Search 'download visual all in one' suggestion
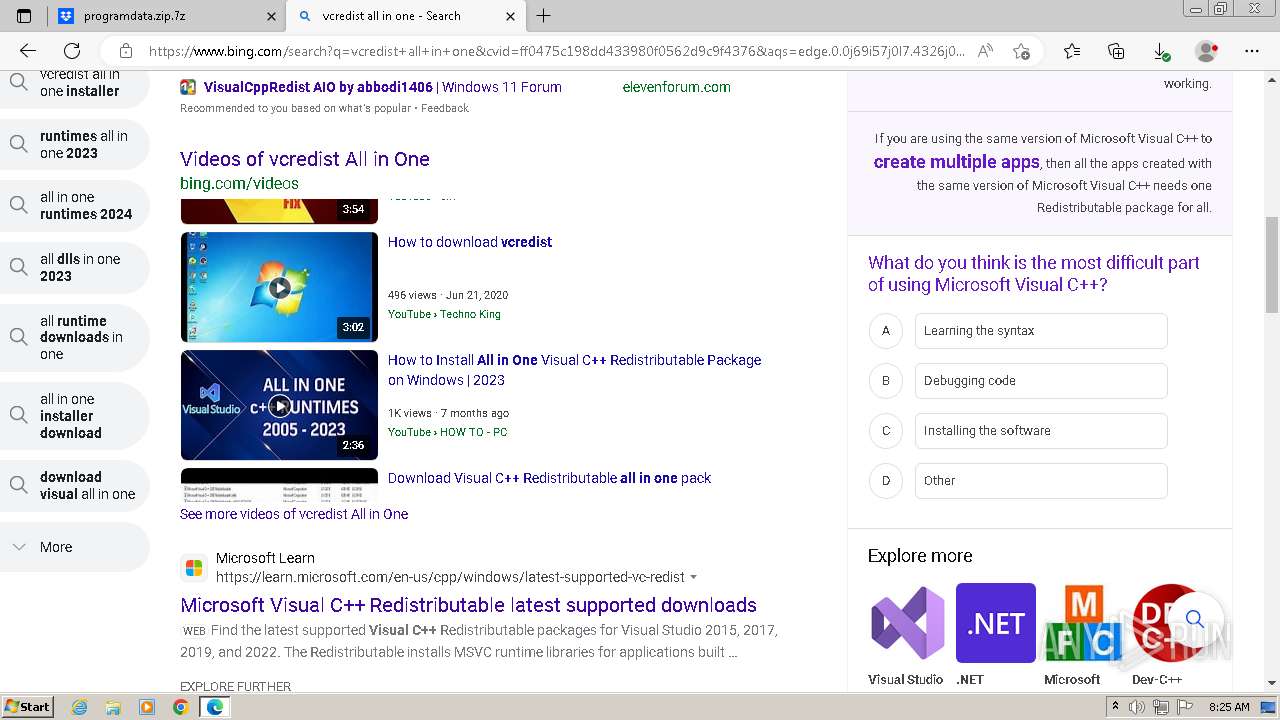 [74, 486]
